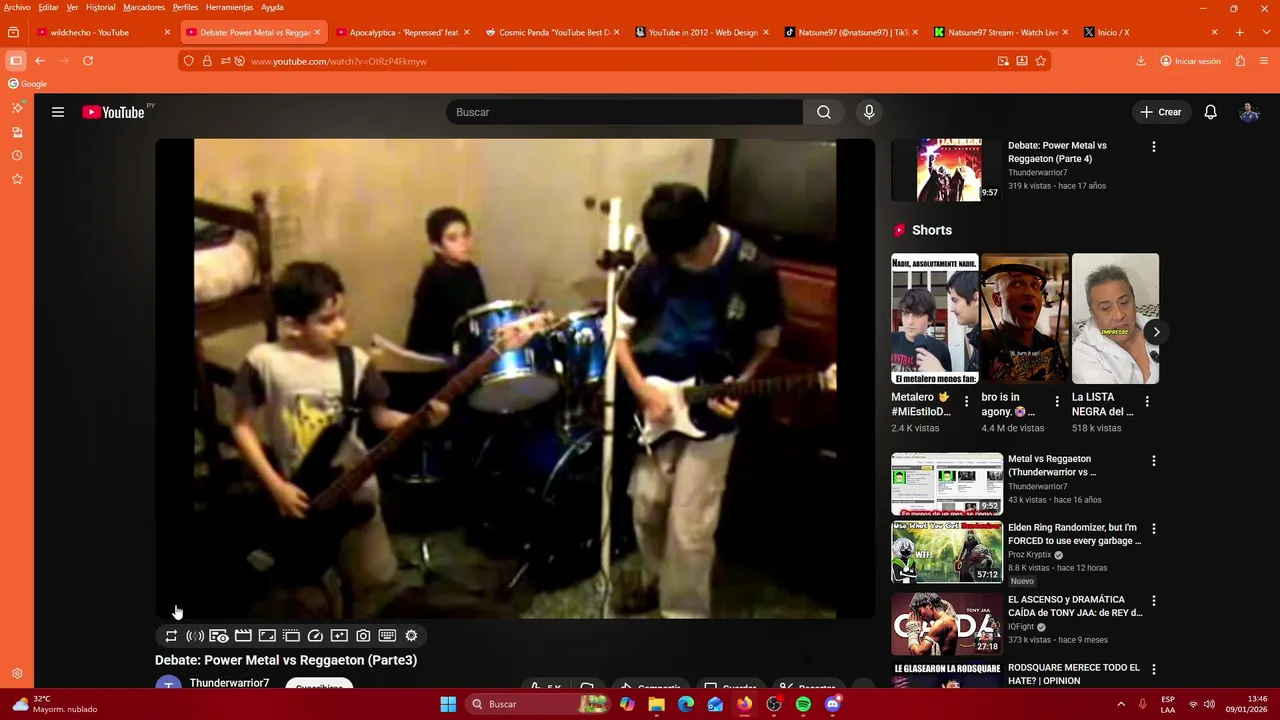Screen dimensions: 1280x720
Task: Open the Elden Ring Randomizer video title
Action: 1074,534
